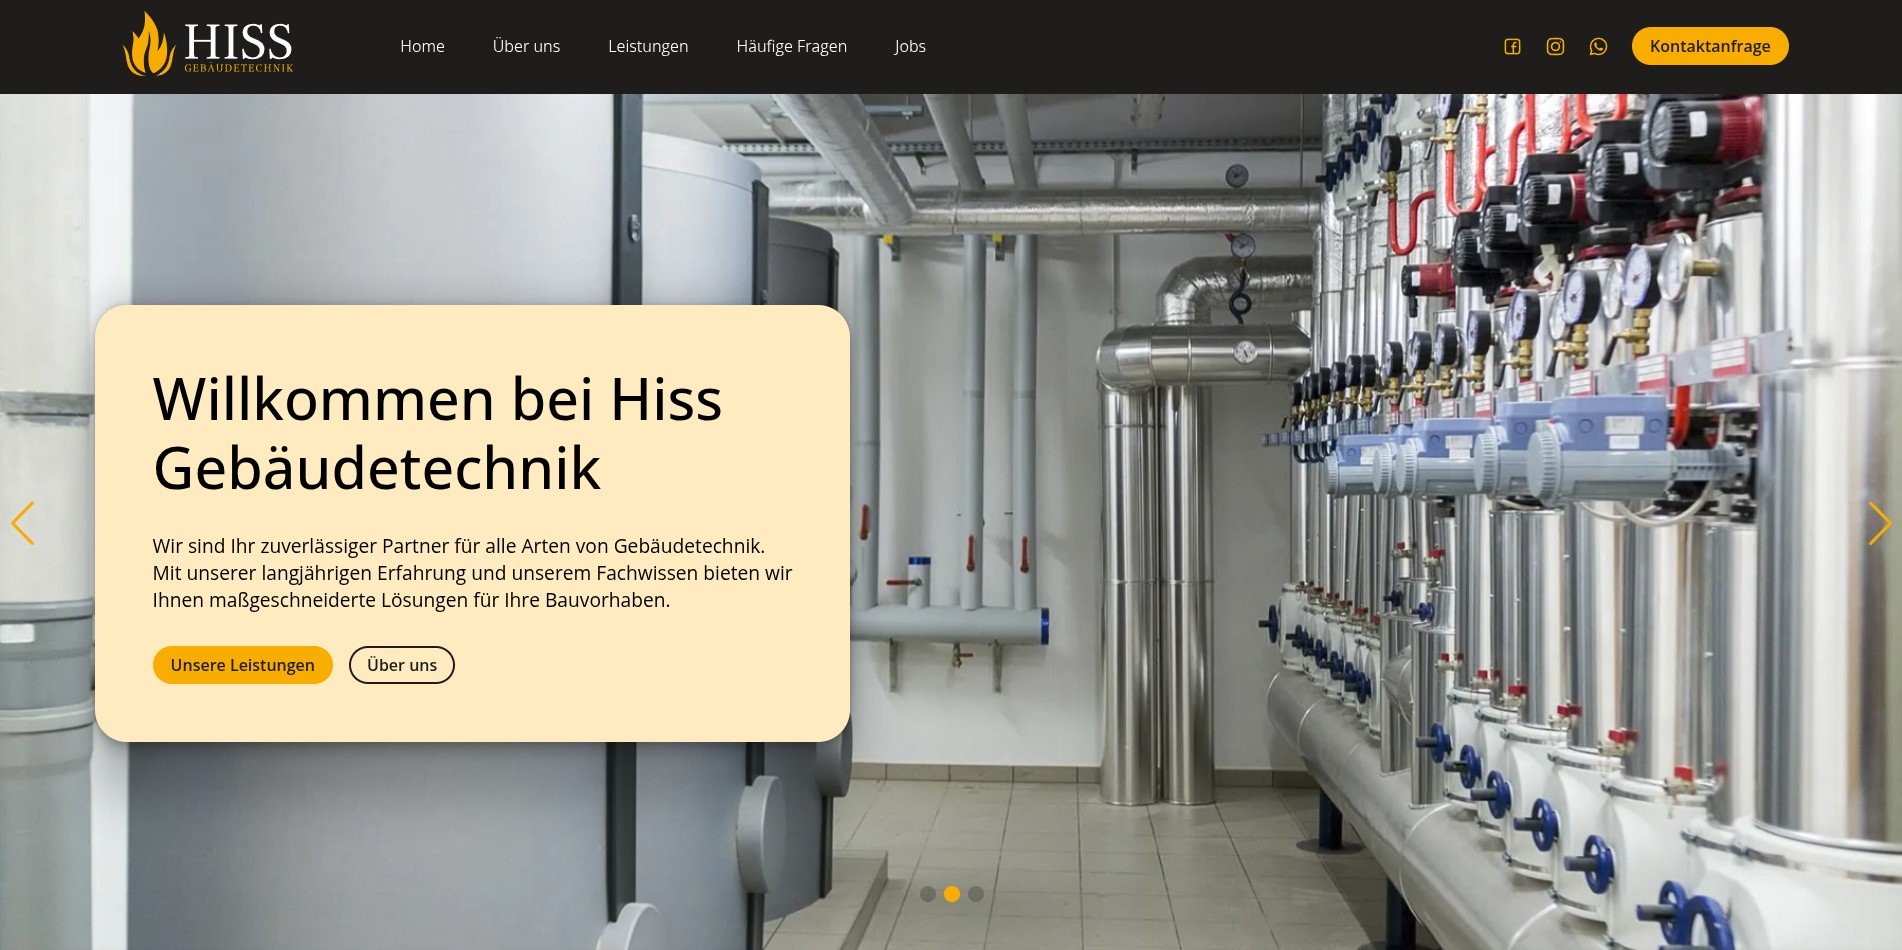Go to previous slide with left arrow
This screenshot has width=1902, height=950.
pyautogui.click(x=23, y=523)
